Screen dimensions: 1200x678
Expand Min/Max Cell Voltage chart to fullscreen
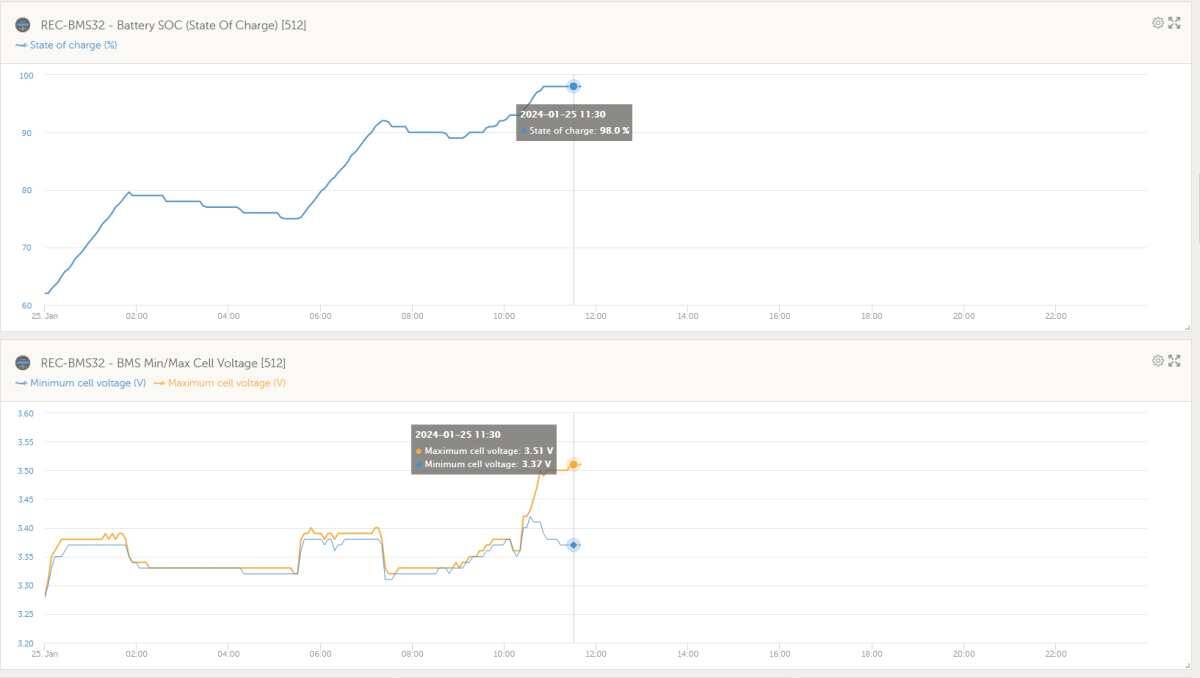pos(1174,360)
